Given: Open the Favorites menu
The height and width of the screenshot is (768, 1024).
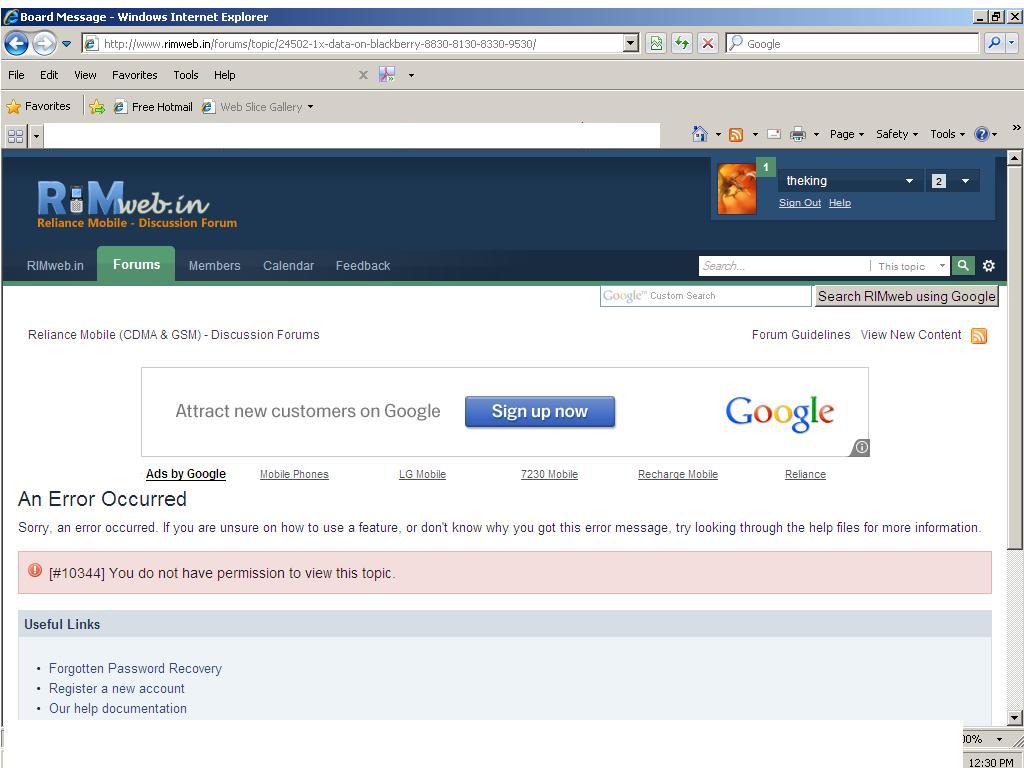Looking at the screenshot, I should coord(135,75).
